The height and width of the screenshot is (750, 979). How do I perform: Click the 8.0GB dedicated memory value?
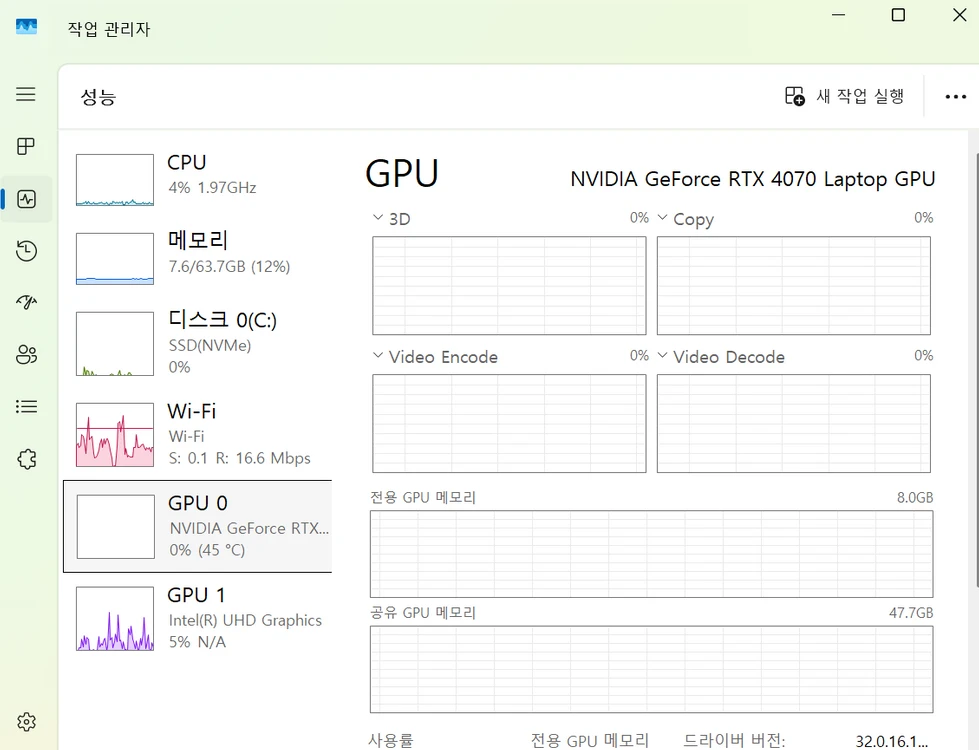click(x=915, y=498)
